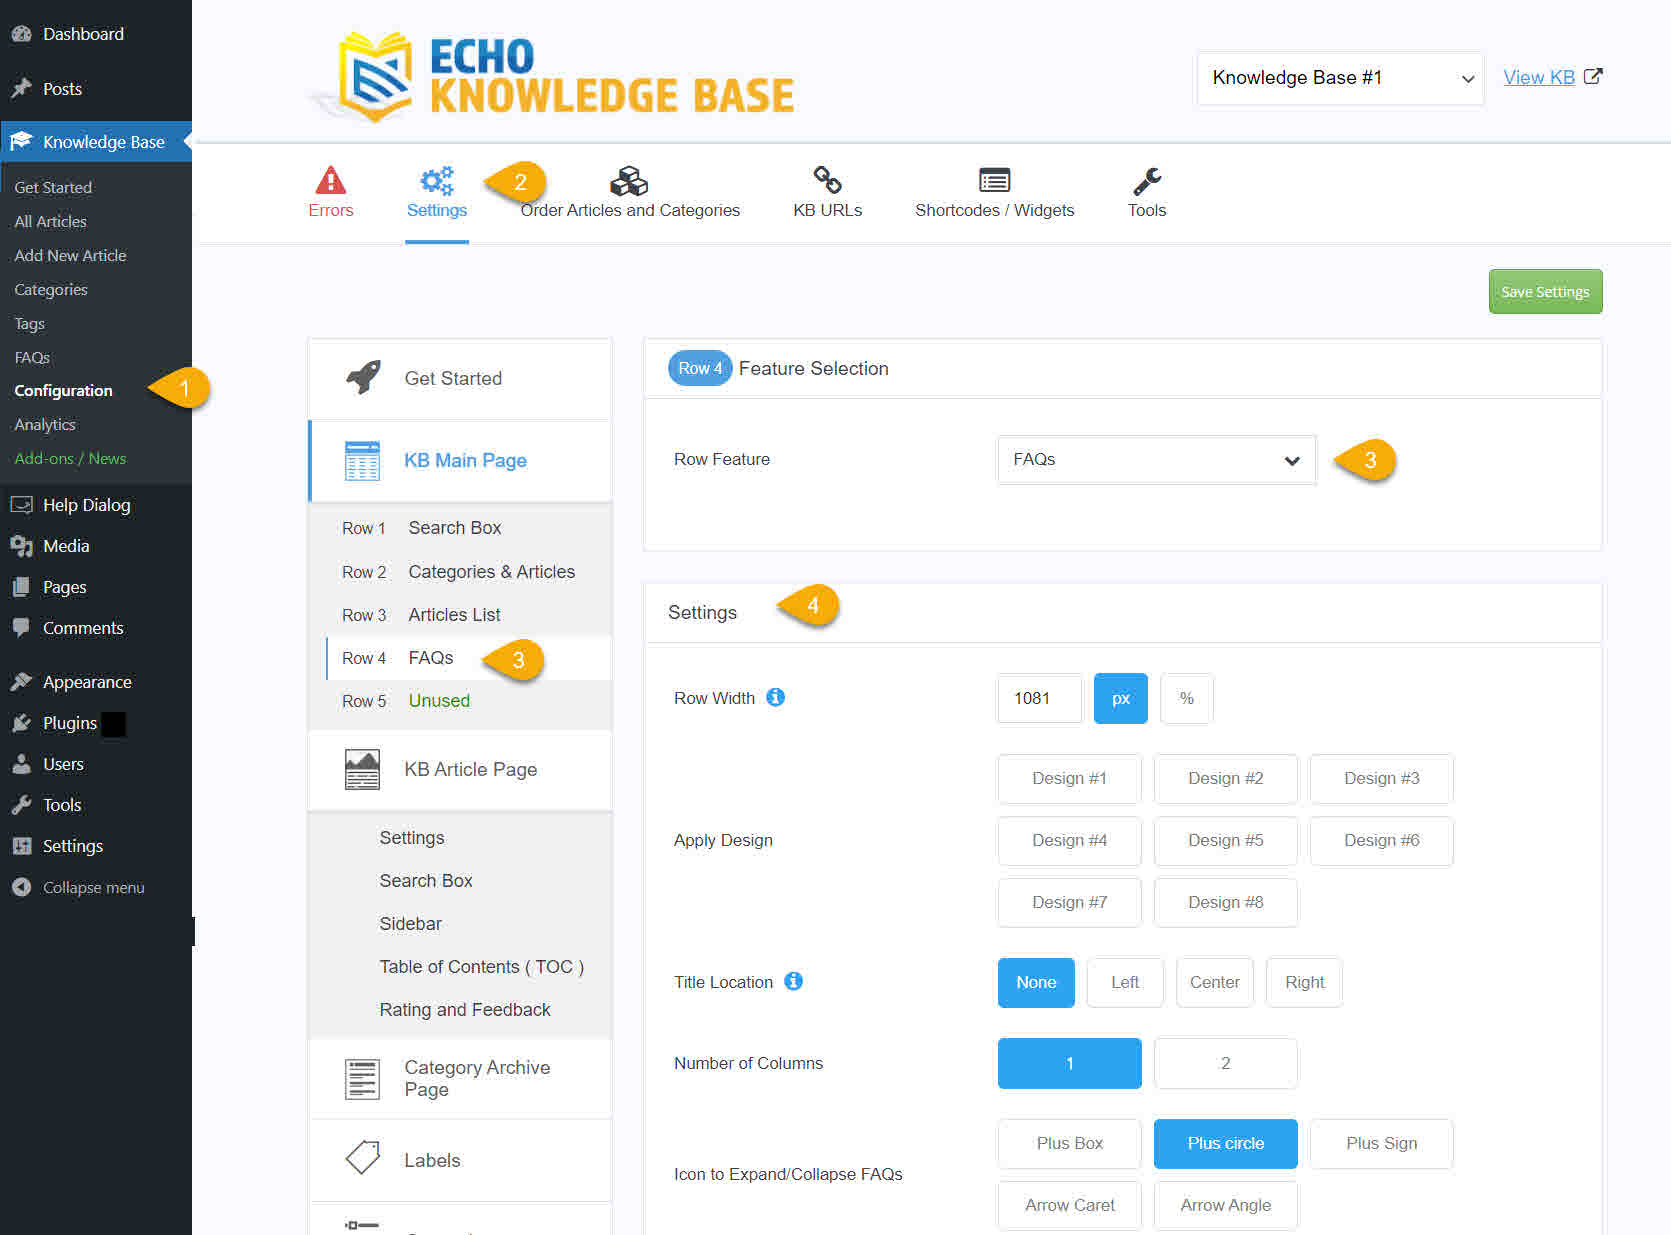Viewport: 1671px width, 1235px height.
Task: Click the Get Started rocket icon
Action: pos(363,377)
